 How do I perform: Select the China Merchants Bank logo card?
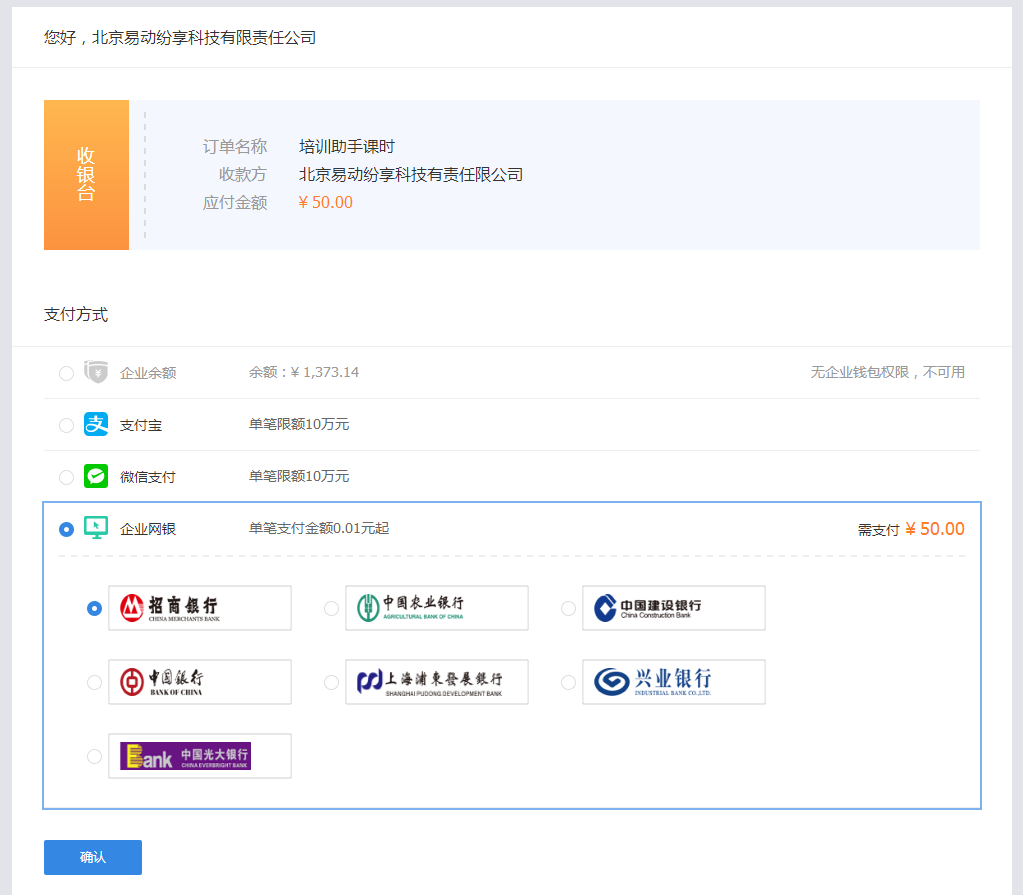pyautogui.click(x=200, y=608)
